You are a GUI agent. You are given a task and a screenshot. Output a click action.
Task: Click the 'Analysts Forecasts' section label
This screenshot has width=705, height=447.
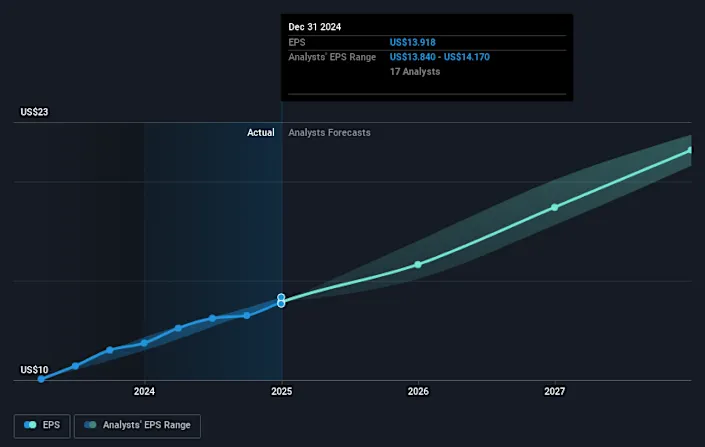tap(330, 133)
